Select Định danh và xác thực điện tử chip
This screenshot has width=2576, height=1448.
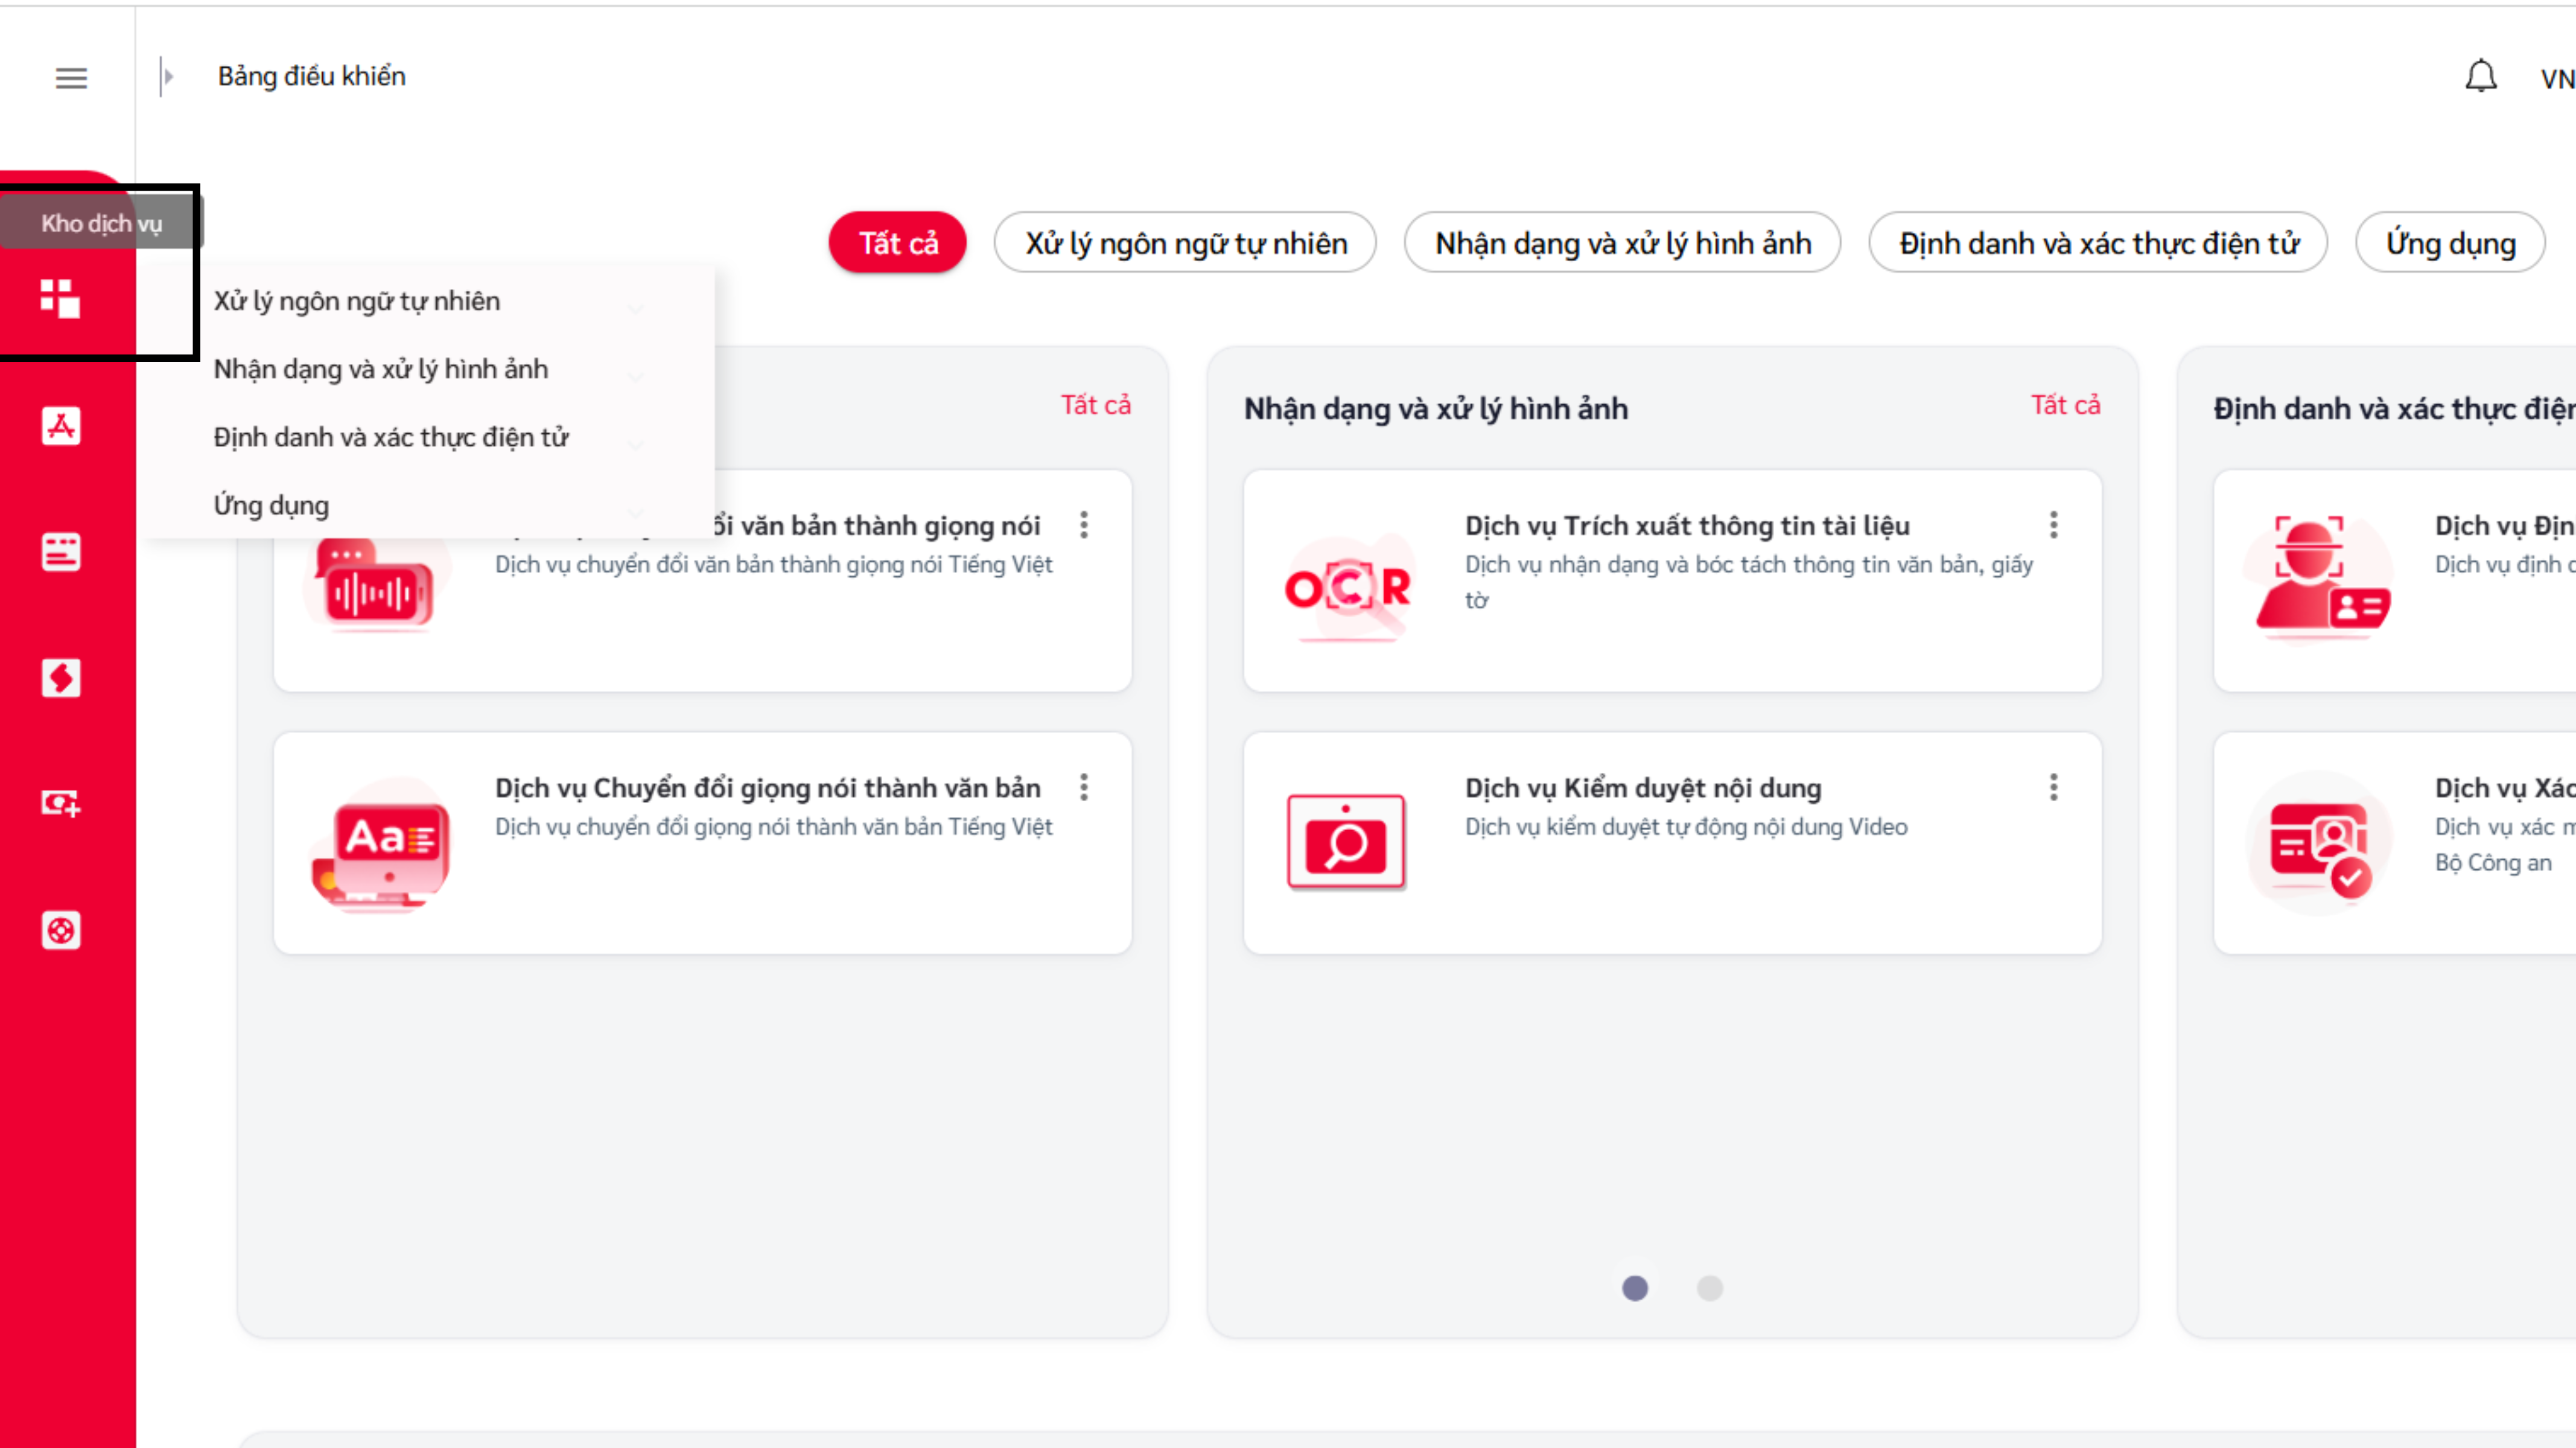(x=2099, y=243)
